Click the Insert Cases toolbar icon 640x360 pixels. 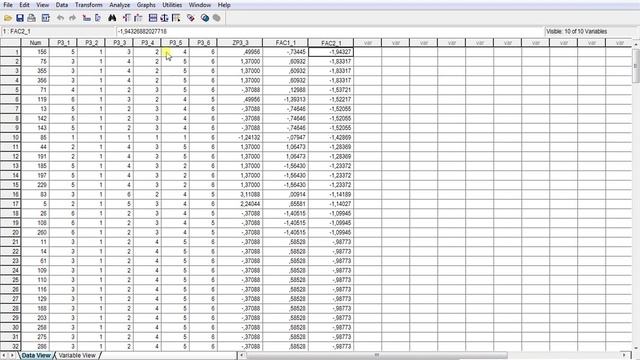point(127,18)
